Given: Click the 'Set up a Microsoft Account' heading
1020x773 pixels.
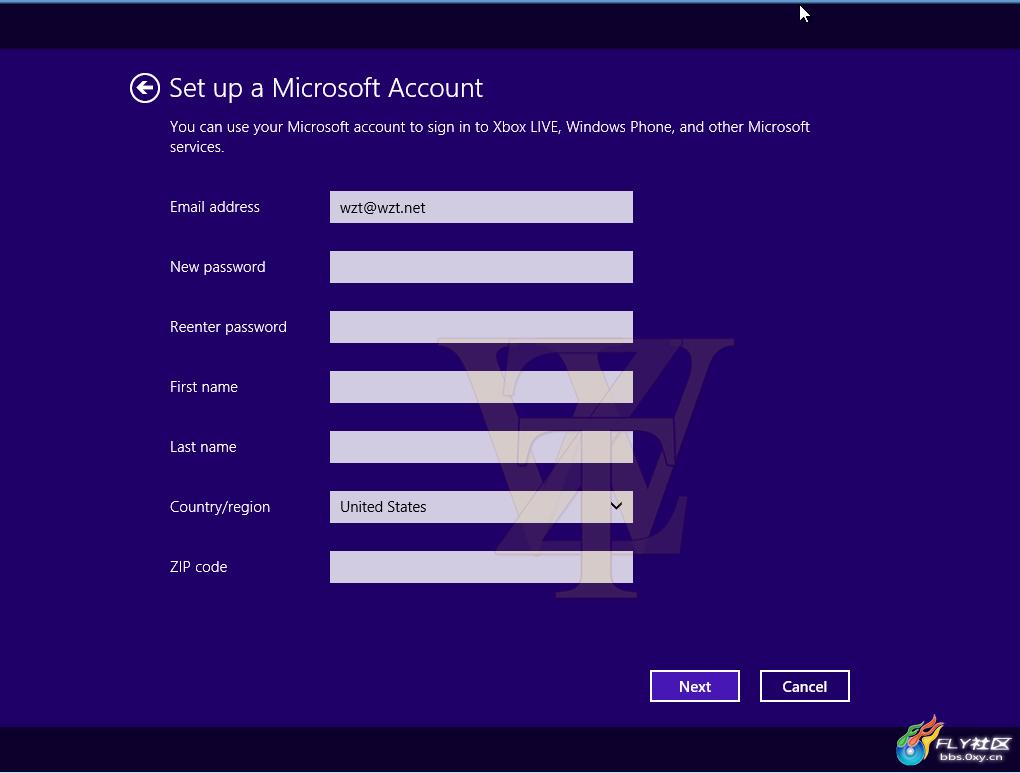Looking at the screenshot, I should tap(326, 88).
